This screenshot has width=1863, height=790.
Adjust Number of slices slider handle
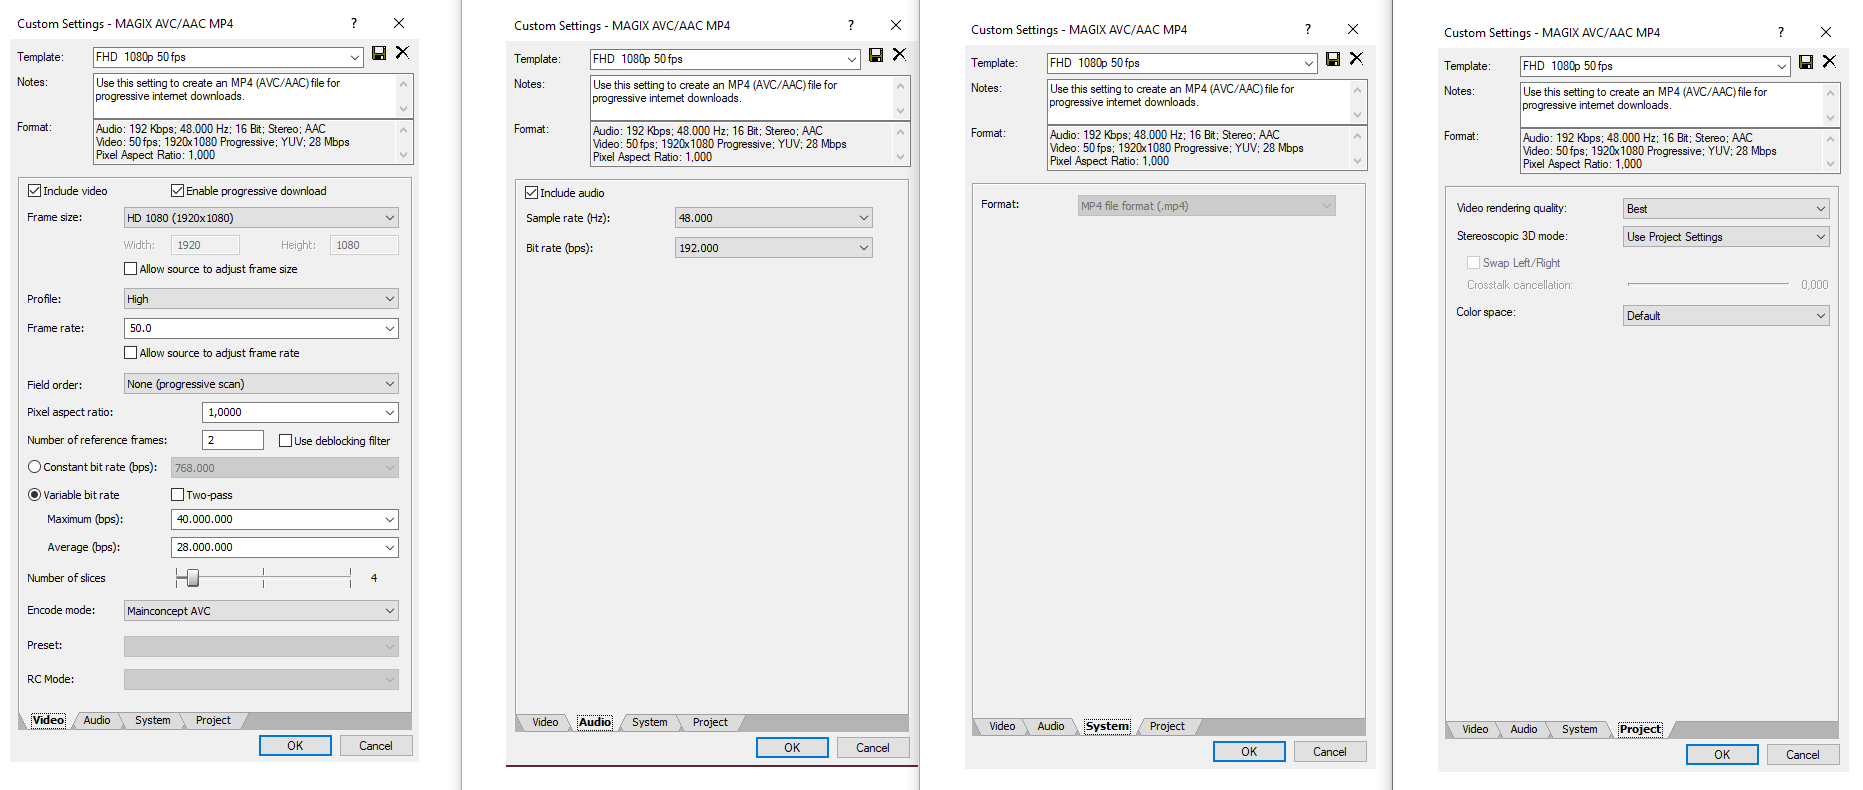[x=192, y=577]
